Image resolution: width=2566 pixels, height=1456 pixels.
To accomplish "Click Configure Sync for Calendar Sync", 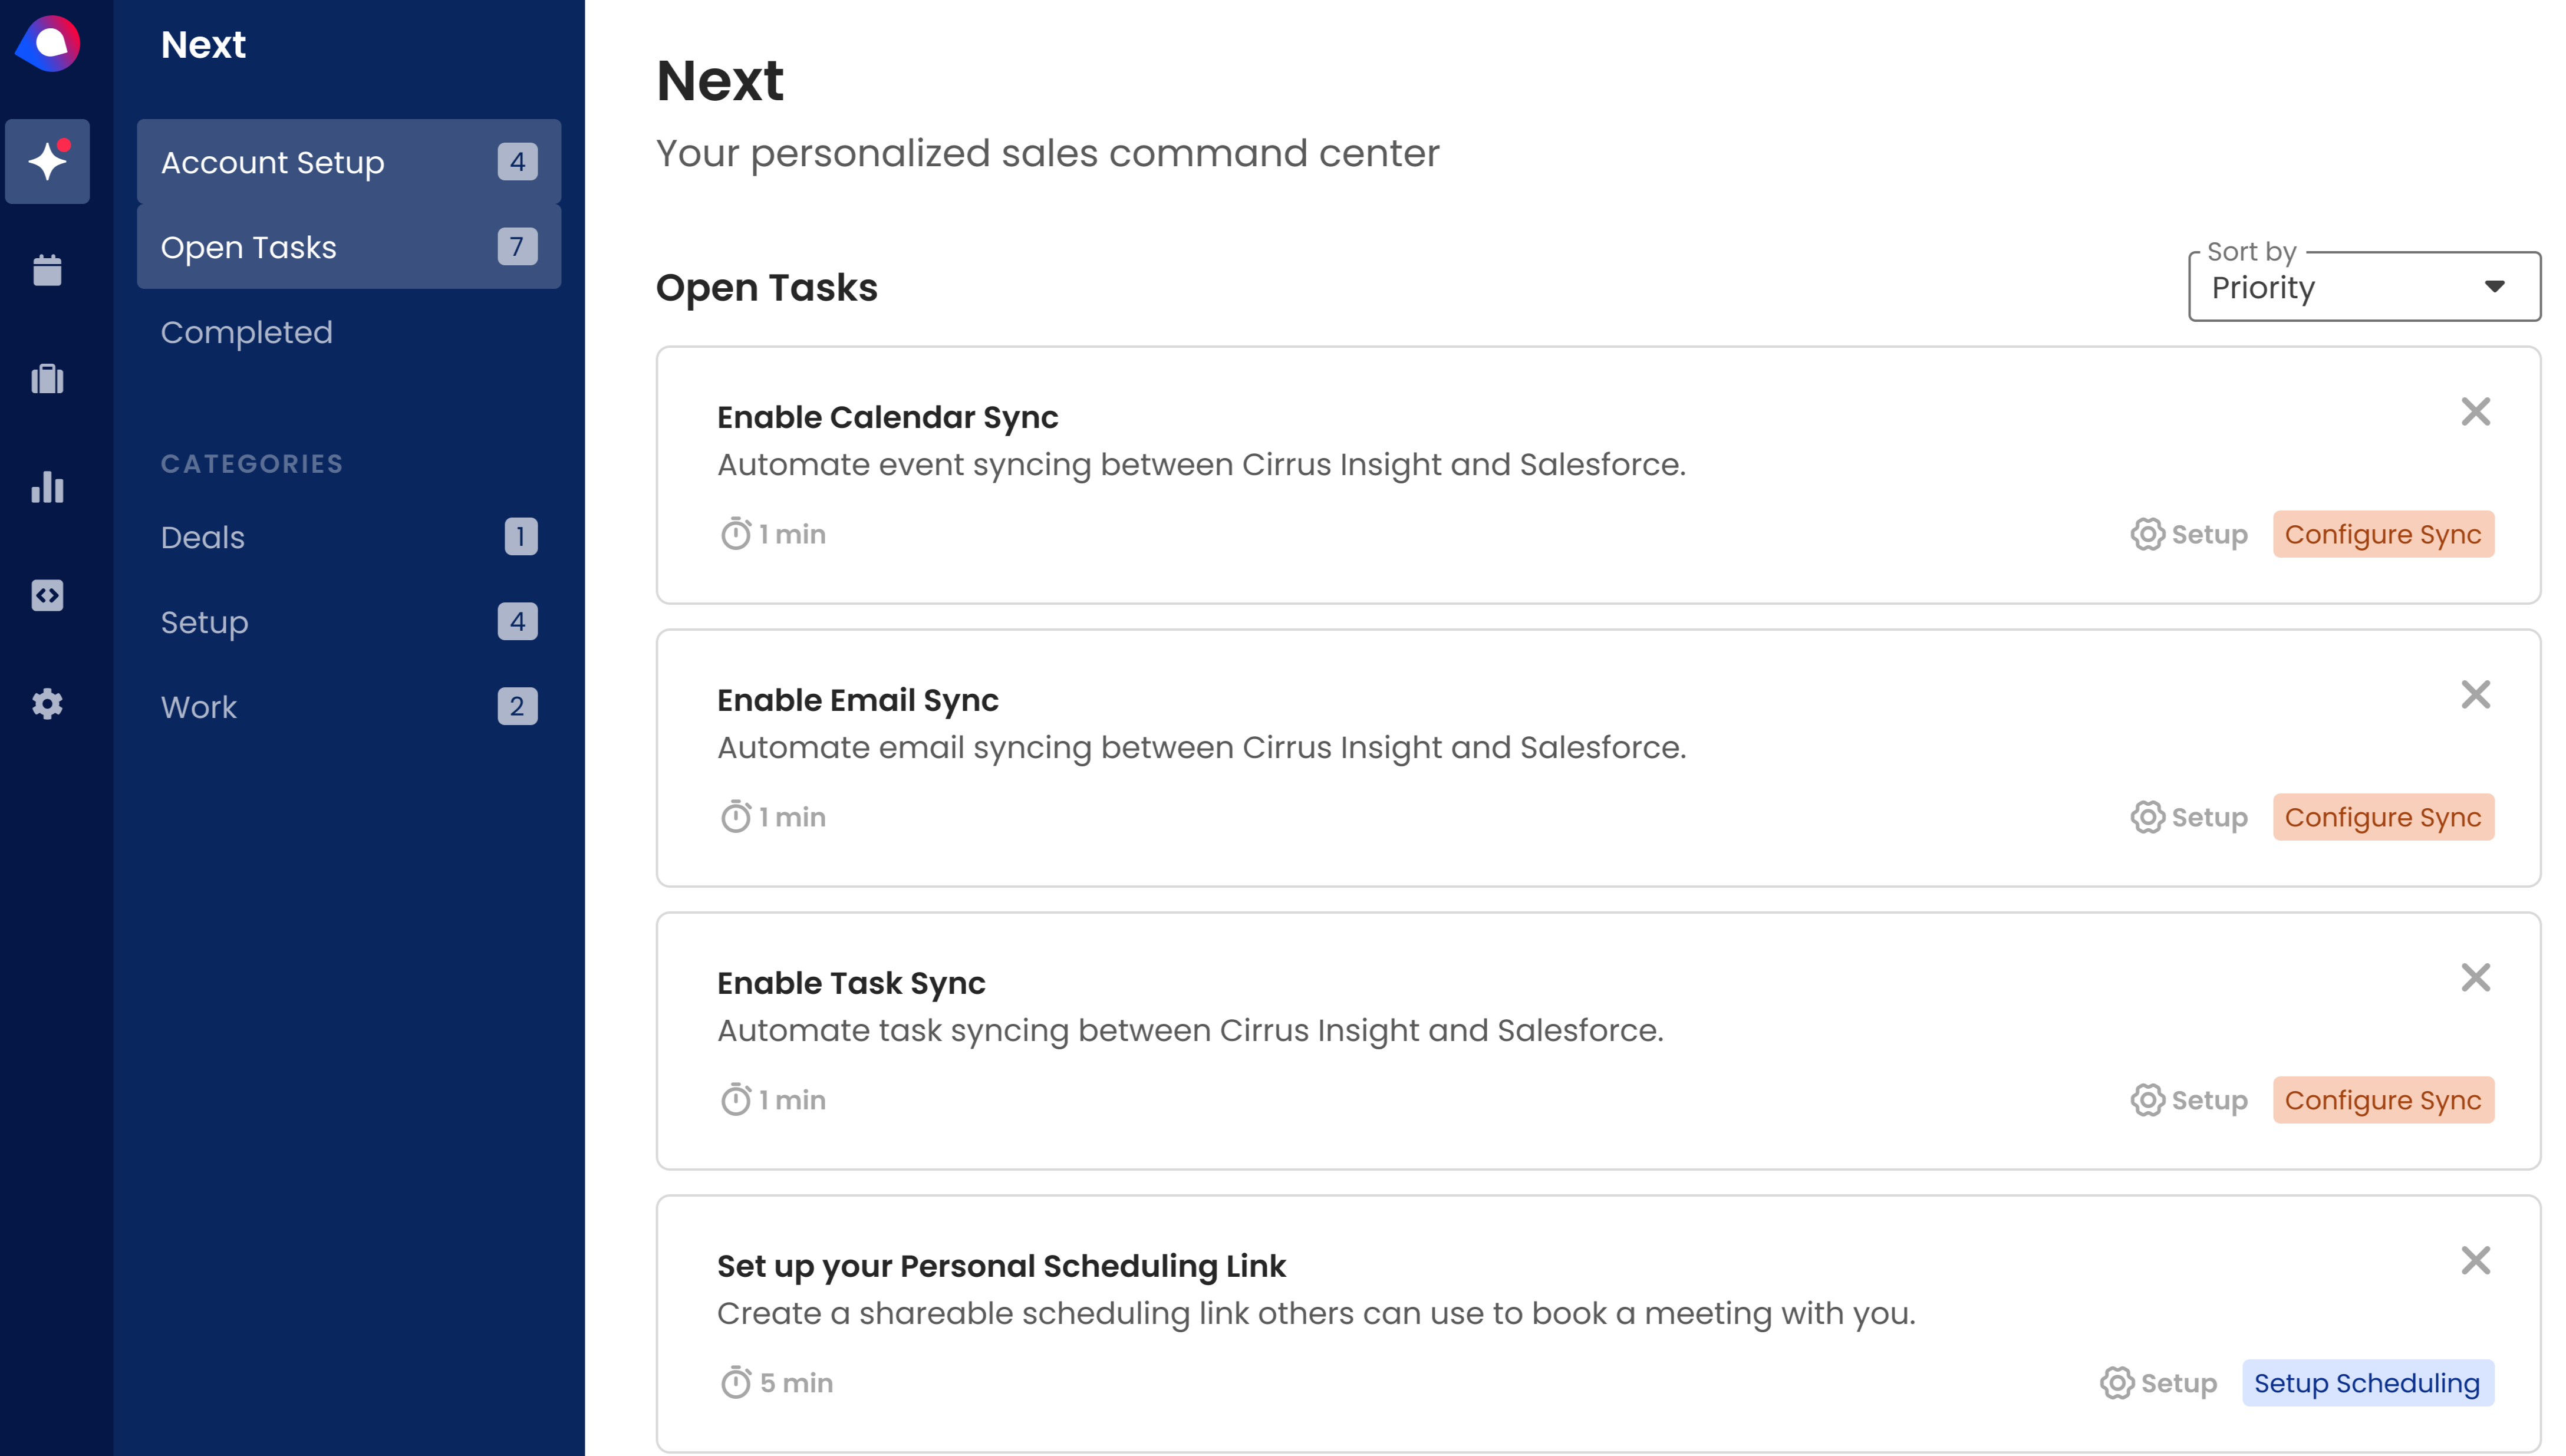I will (2382, 534).
